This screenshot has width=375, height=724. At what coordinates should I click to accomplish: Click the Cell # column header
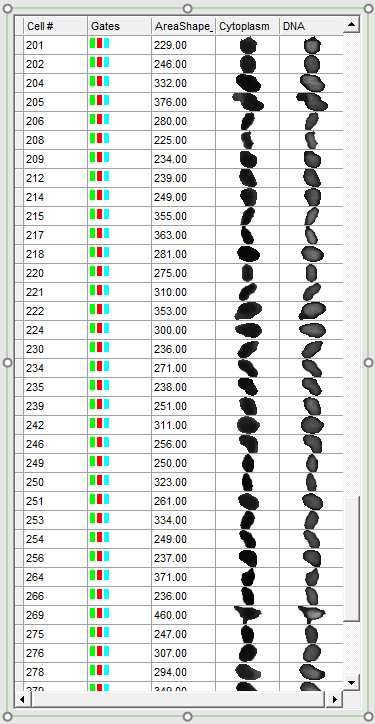click(55, 26)
